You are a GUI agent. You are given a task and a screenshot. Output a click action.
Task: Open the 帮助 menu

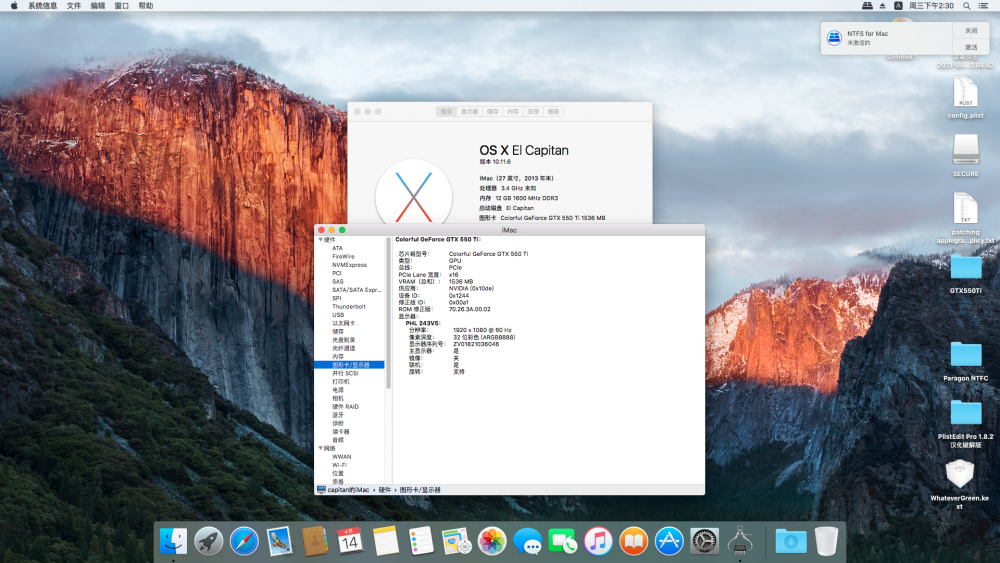[146, 6]
